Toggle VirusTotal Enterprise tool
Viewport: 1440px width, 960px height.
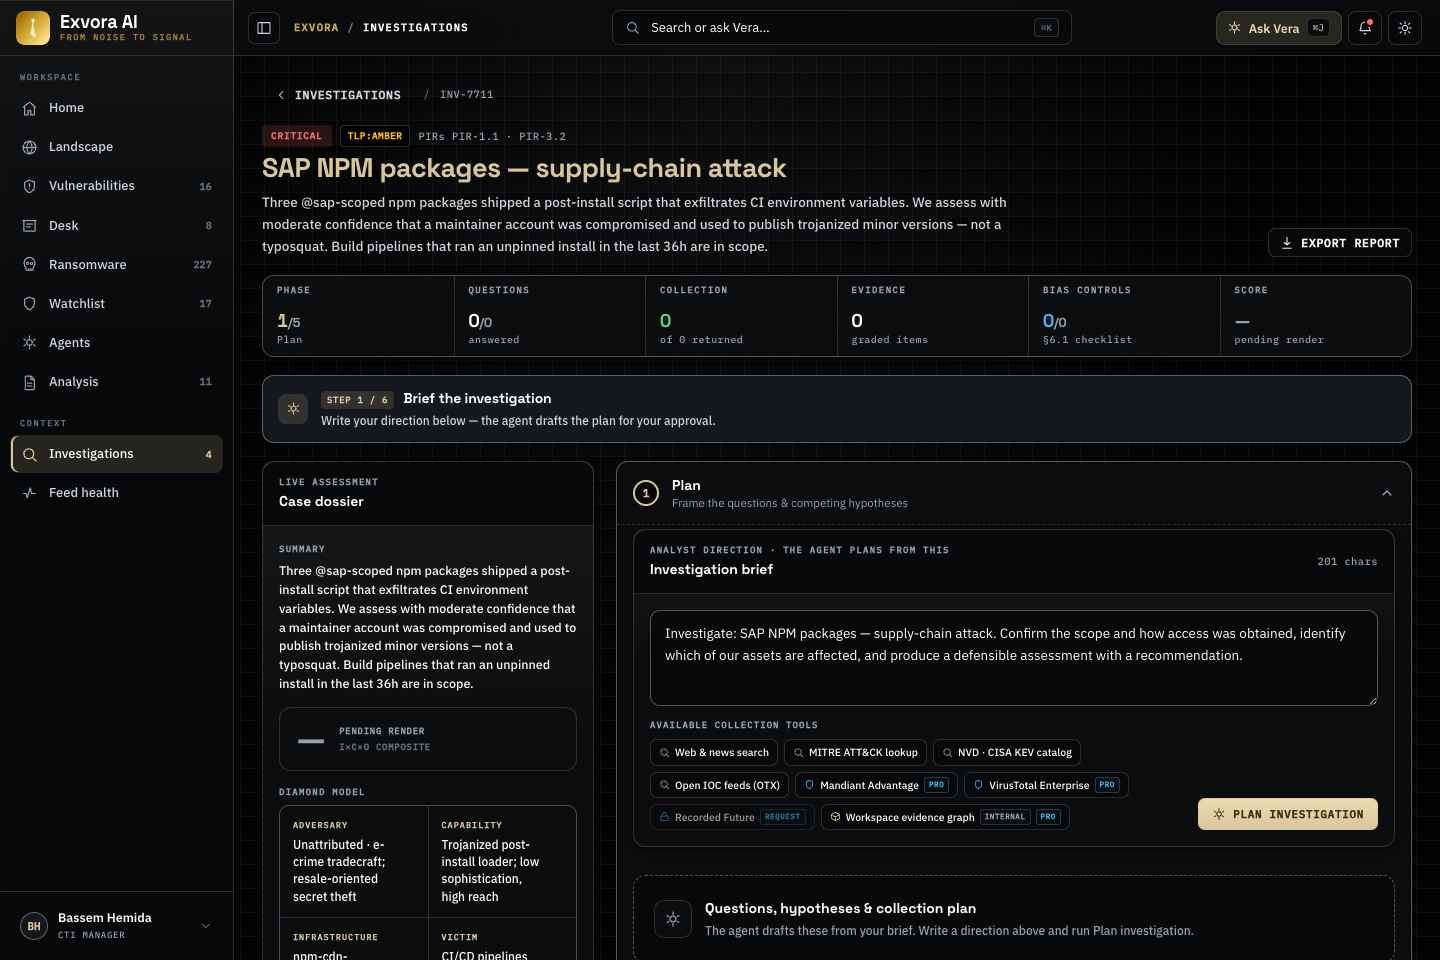[x=1046, y=785]
